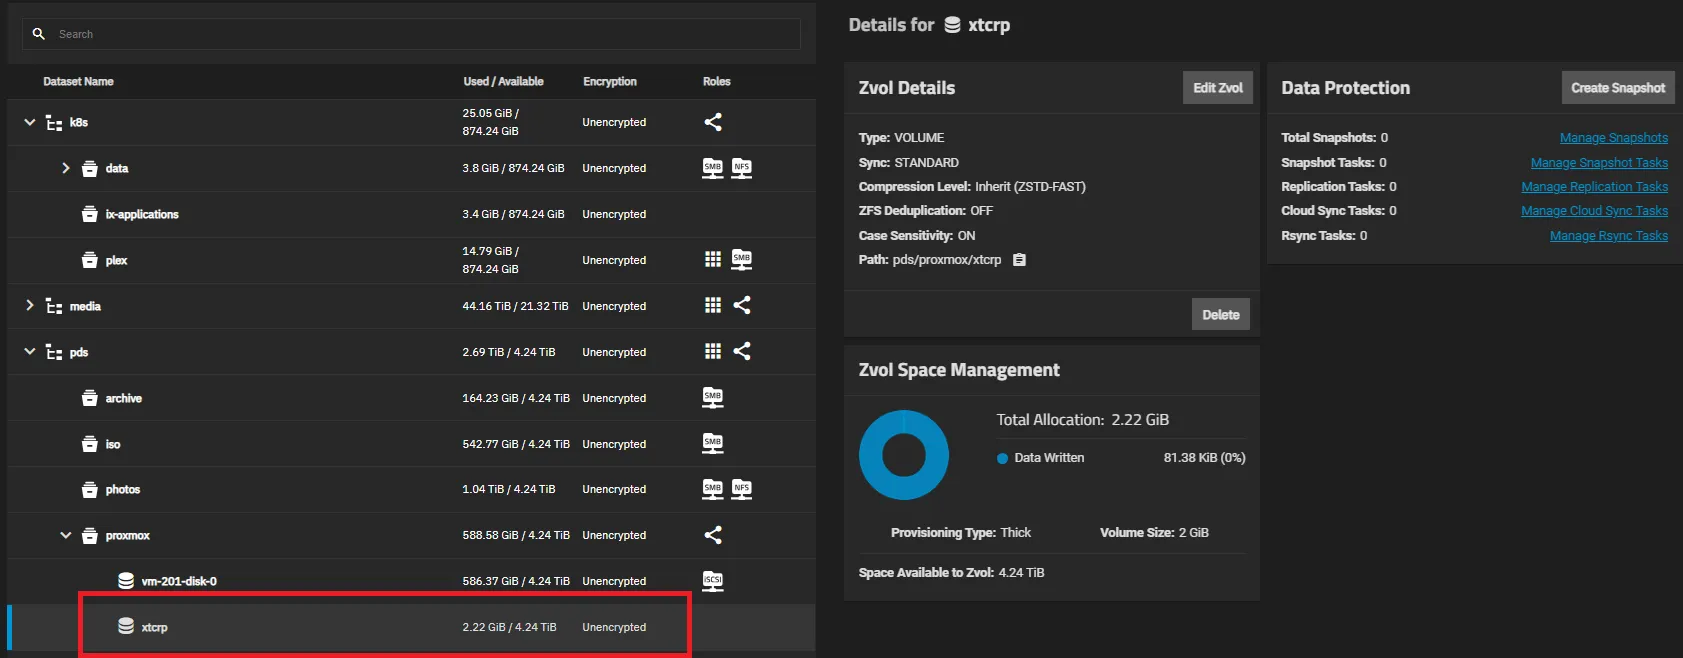1683x658 pixels.
Task: Expand the data dataset row
Action: 66,168
